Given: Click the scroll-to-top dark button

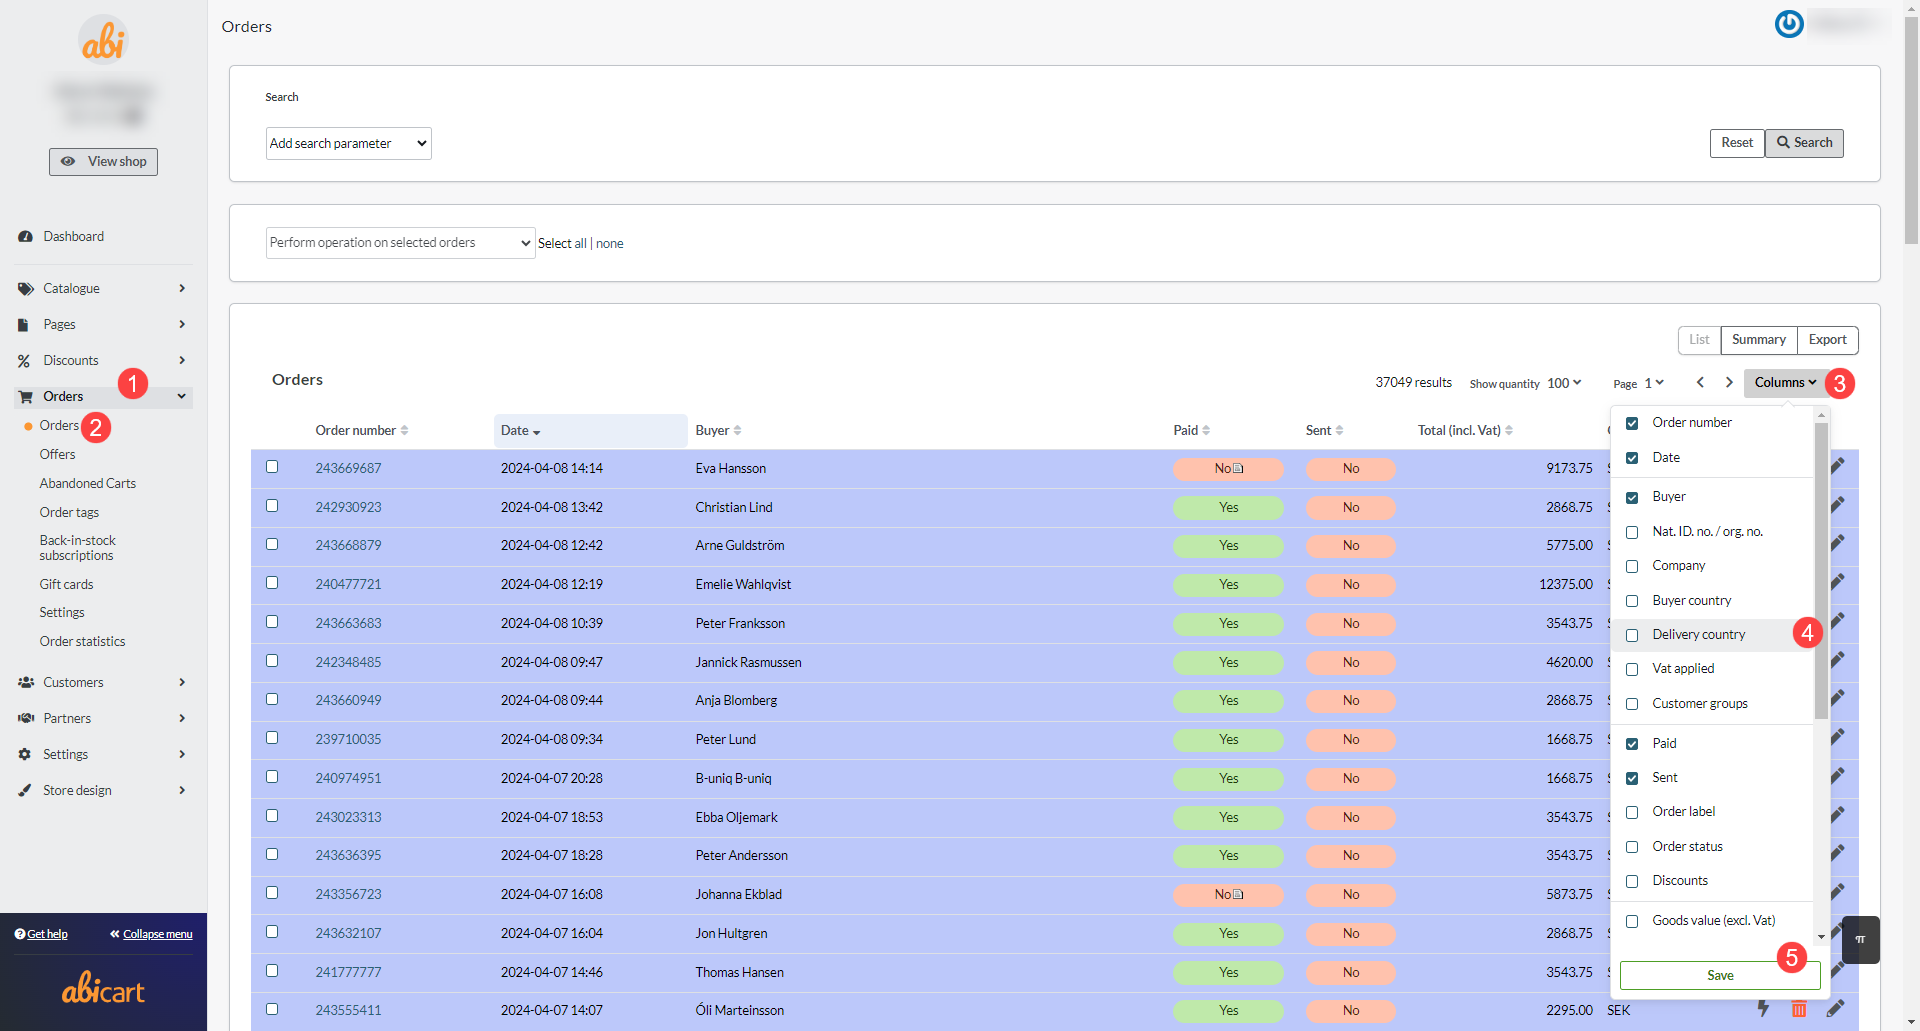Looking at the screenshot, I should click(1861, 940).
